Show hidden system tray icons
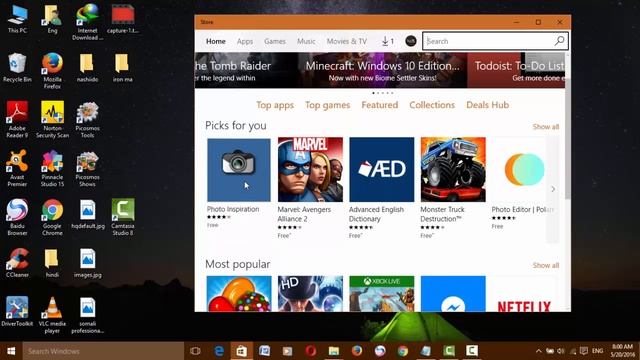 click(x=539, y=351)
